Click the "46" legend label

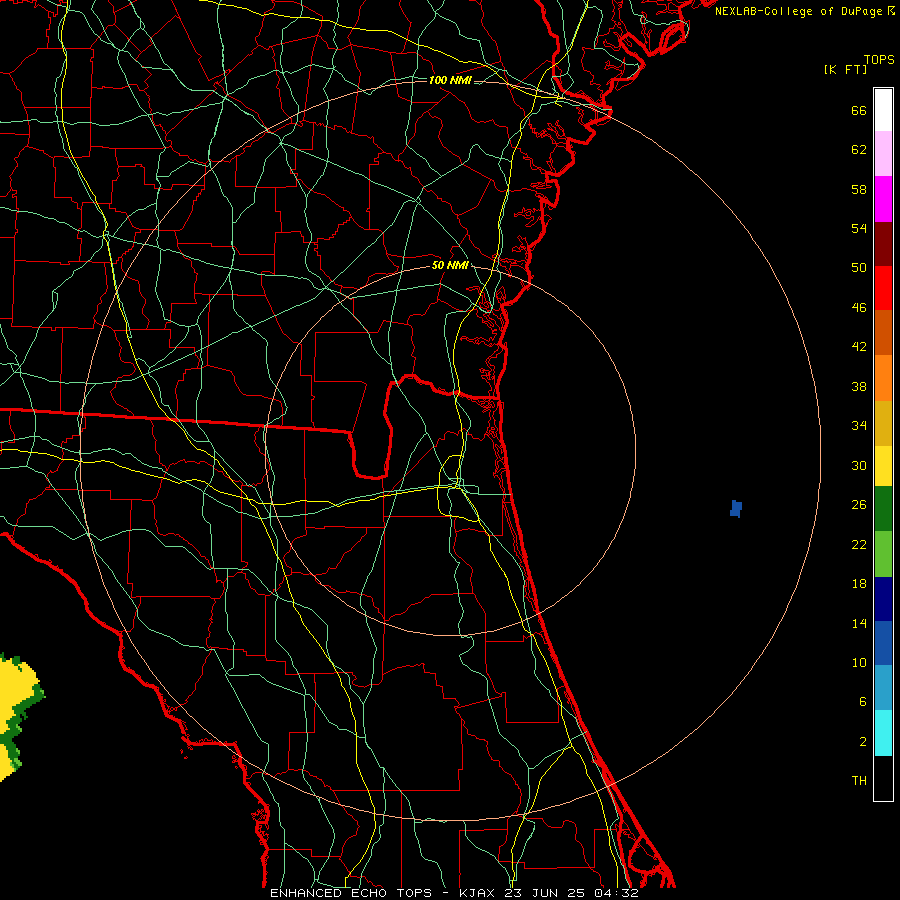click(859, 308)
